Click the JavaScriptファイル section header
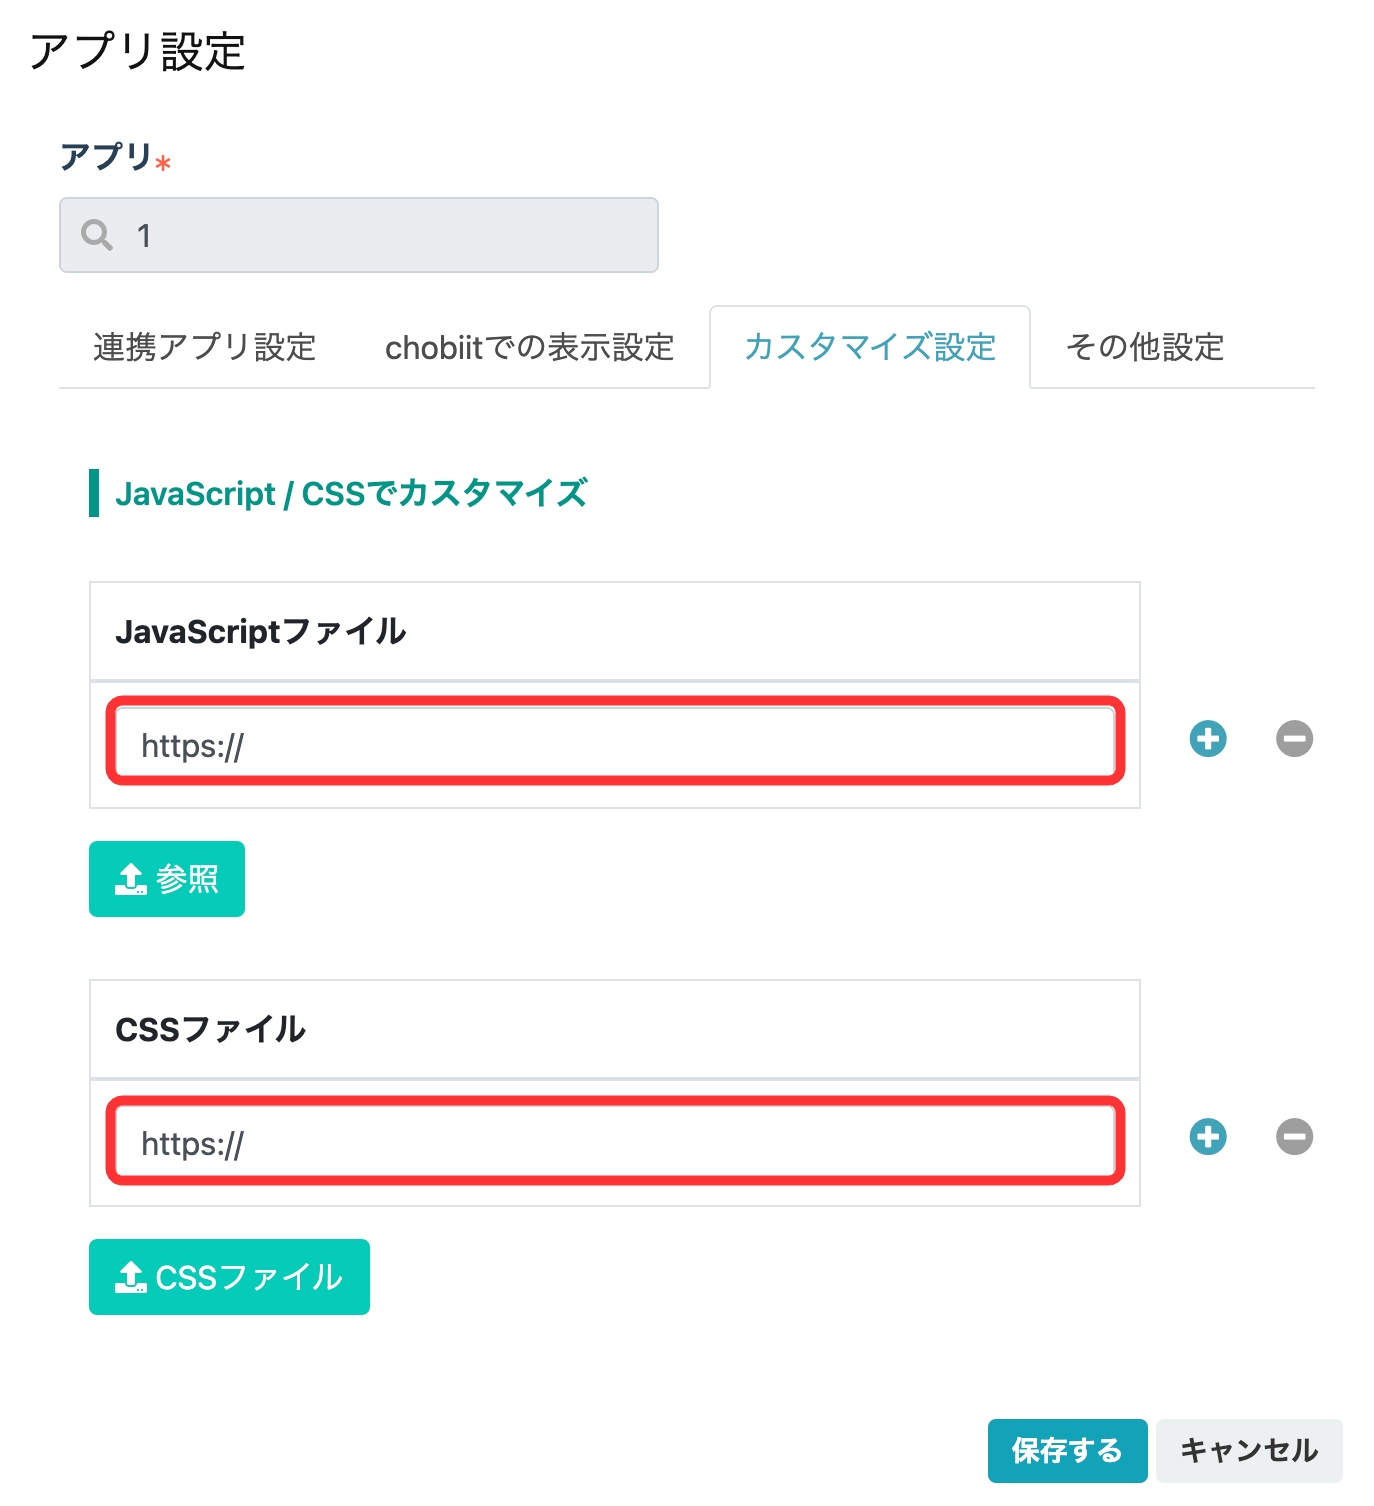Viewport: 1374px width, 1506px height. [x=615, y=632]
